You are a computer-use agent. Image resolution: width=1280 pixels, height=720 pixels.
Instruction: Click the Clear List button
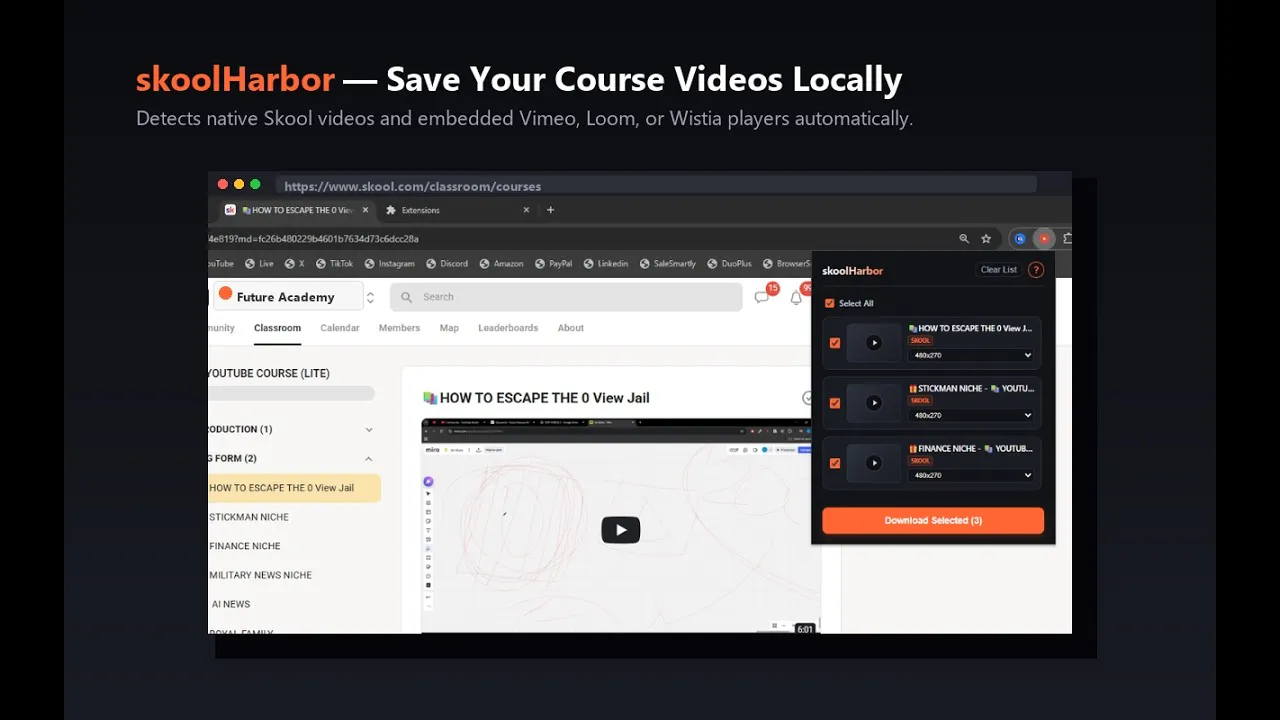click(x=998, y=270)
